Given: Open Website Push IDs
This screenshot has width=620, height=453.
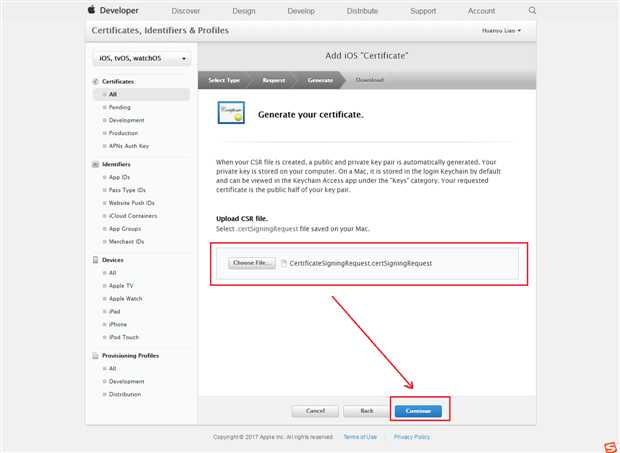Looking at the screenshot, I should (x=132, y=203).
